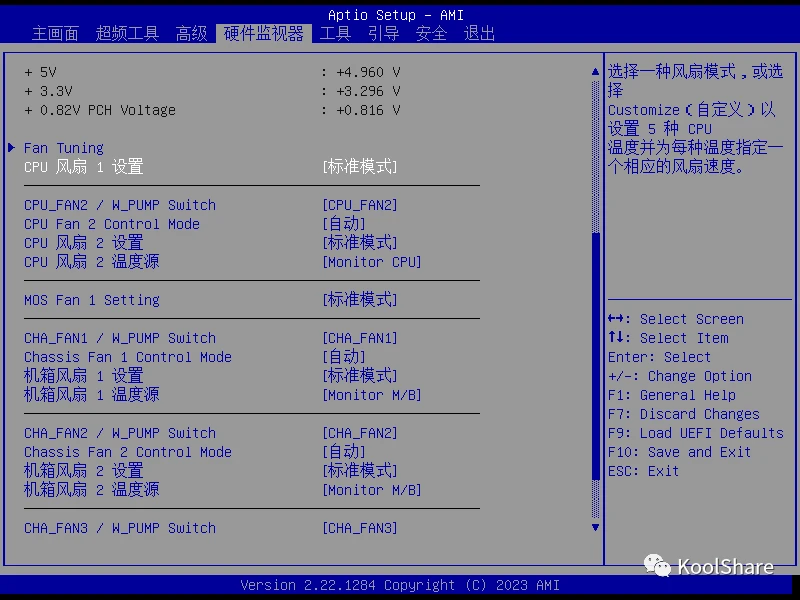This screenshot has width=800, height=600.
Task: Click the scrollbar up arrow
Action: (x=595, y=71)
